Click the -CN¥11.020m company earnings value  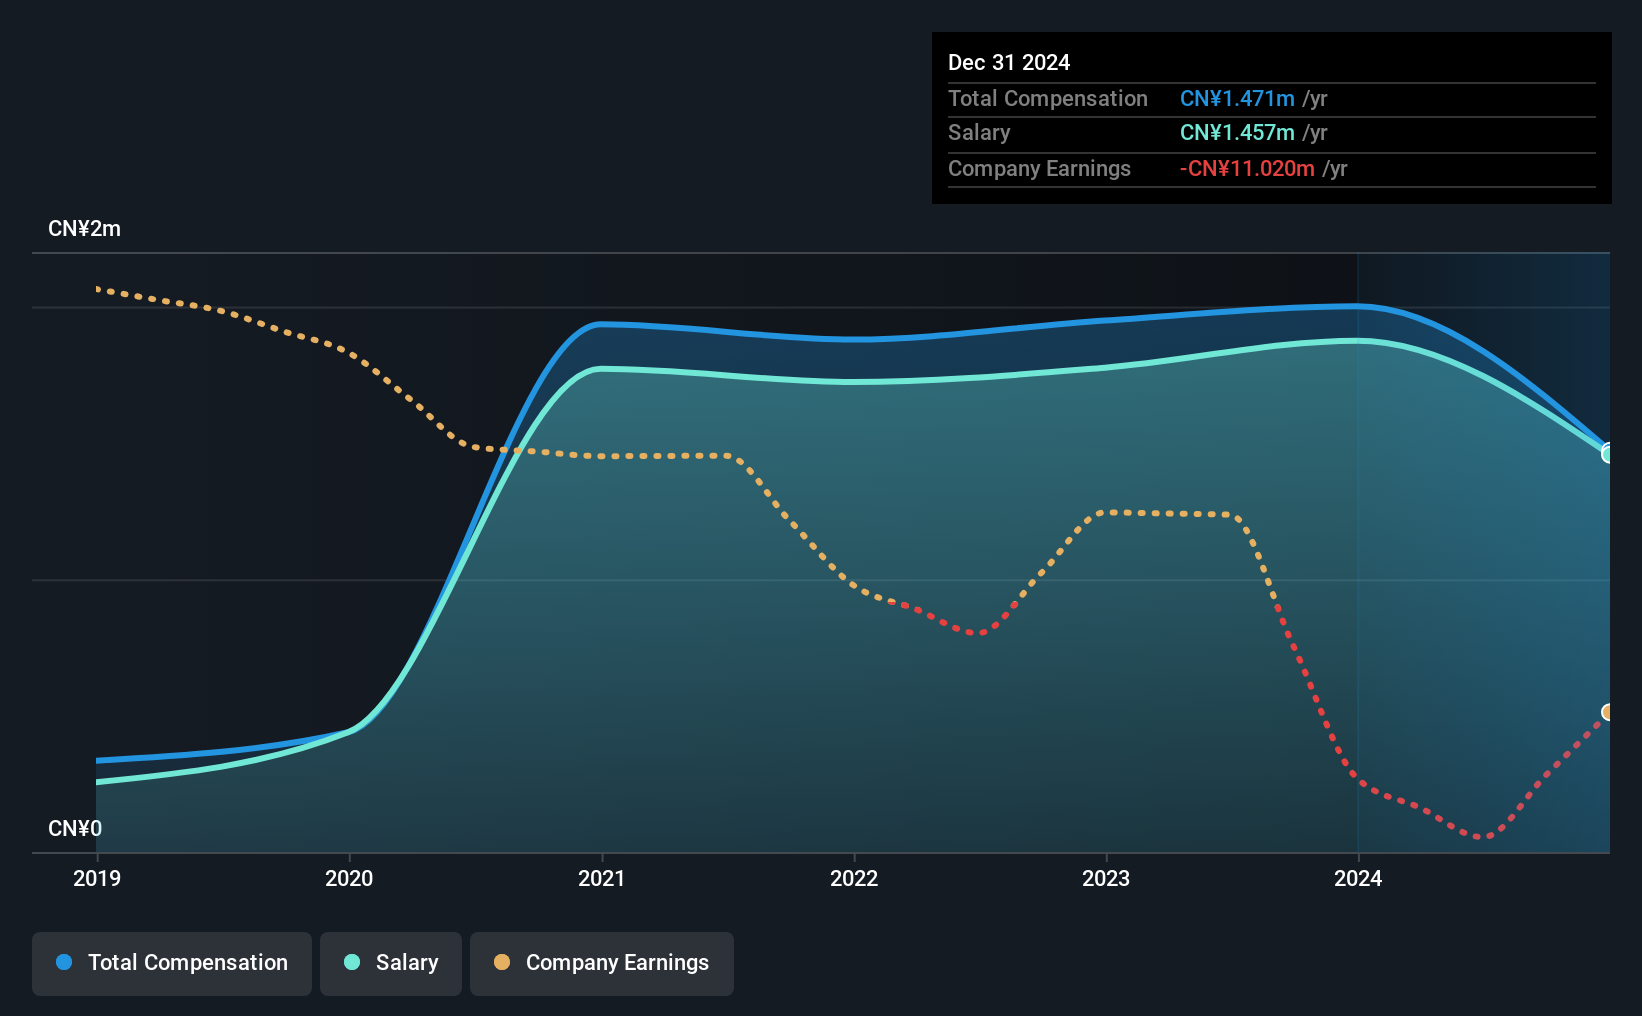(x=1247, y=168)
